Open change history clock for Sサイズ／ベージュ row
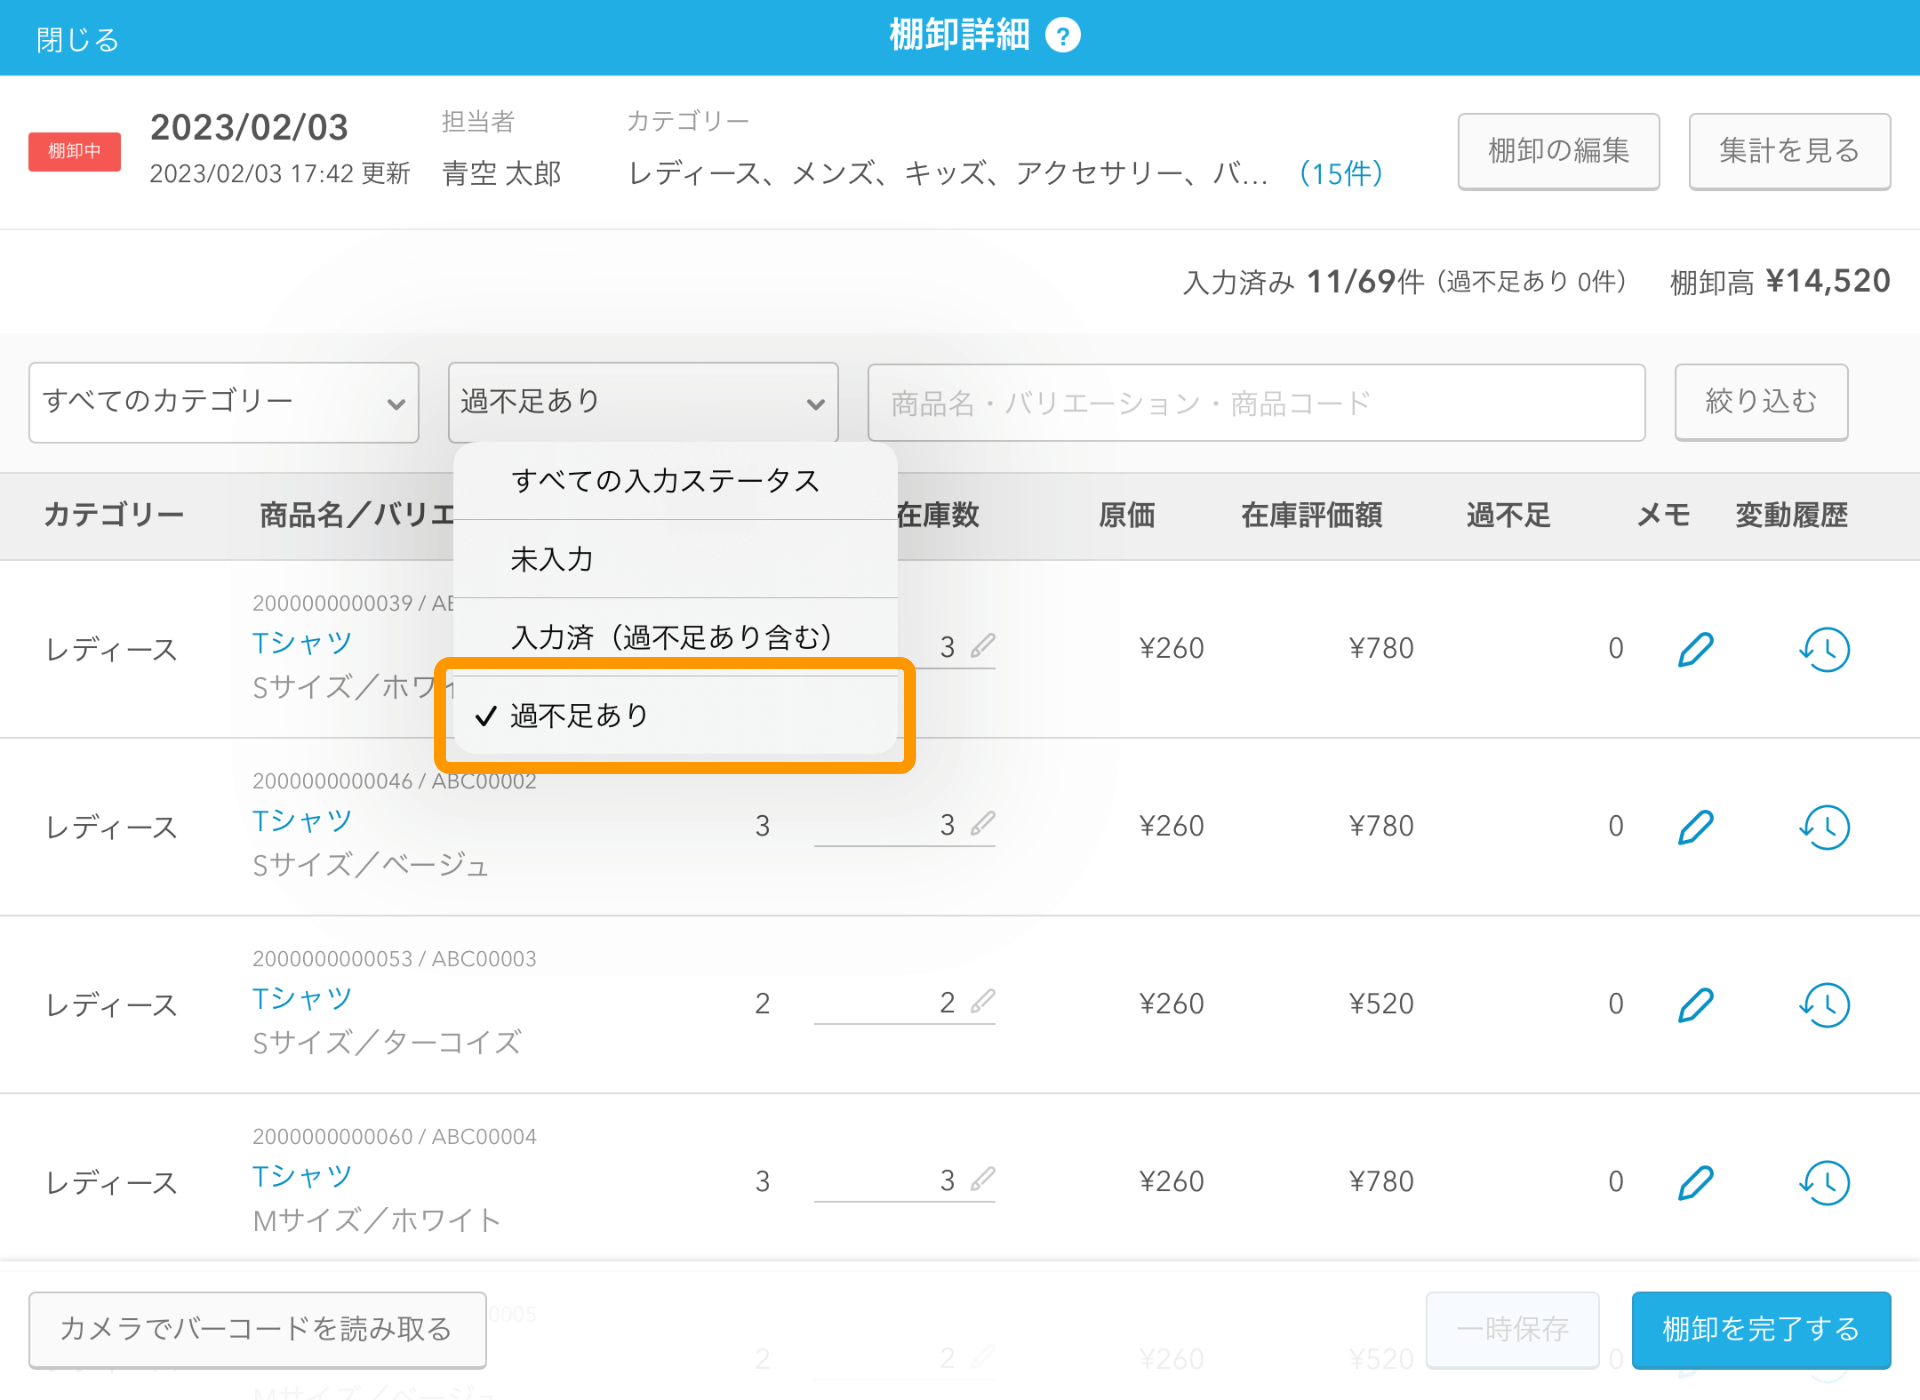This screenshot has height=1400, width=1920. [x=1825, y=827]
